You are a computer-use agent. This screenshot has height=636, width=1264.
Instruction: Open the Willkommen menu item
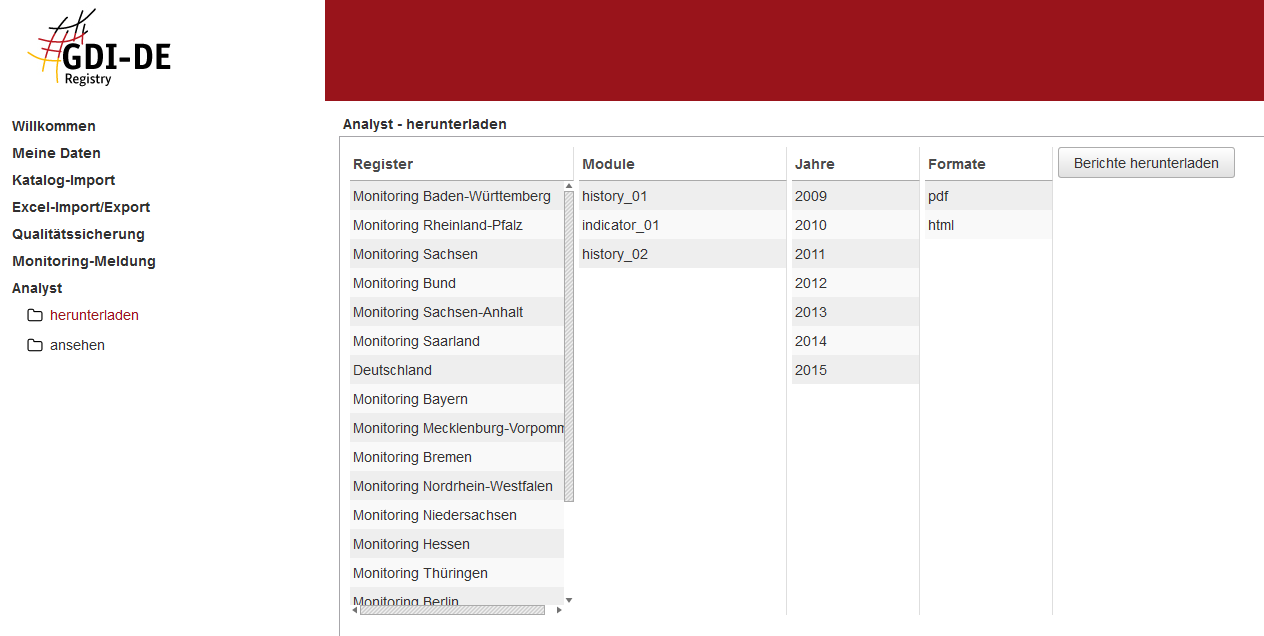pos(54,126)
